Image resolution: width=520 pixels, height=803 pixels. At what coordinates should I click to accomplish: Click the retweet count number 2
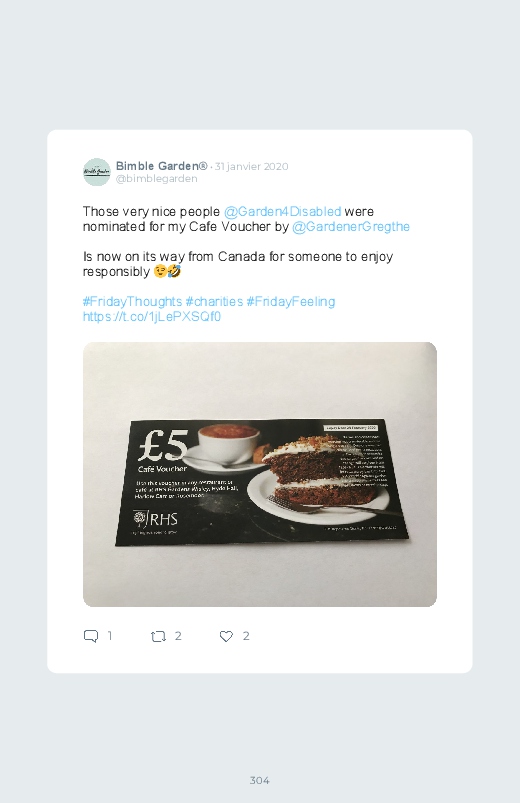(178, 636)
